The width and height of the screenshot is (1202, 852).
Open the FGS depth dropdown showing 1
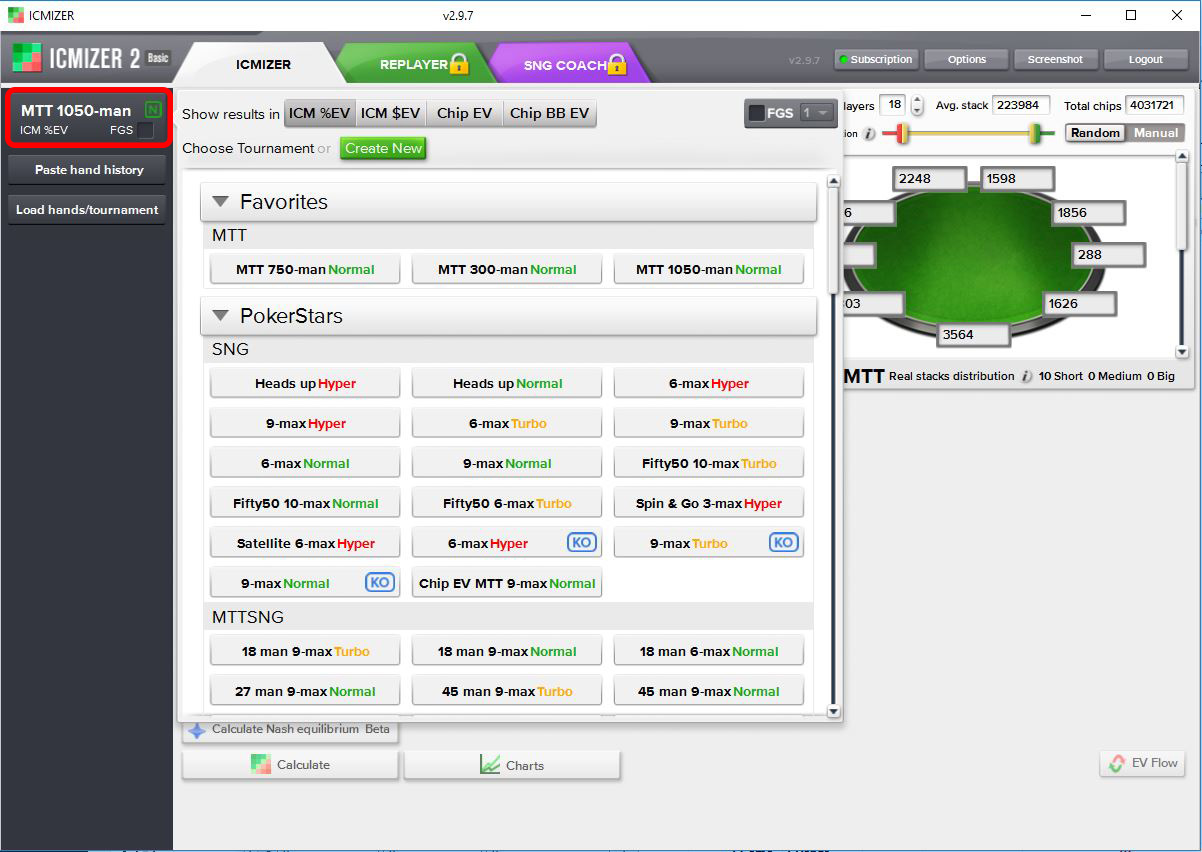pos(816,113)
